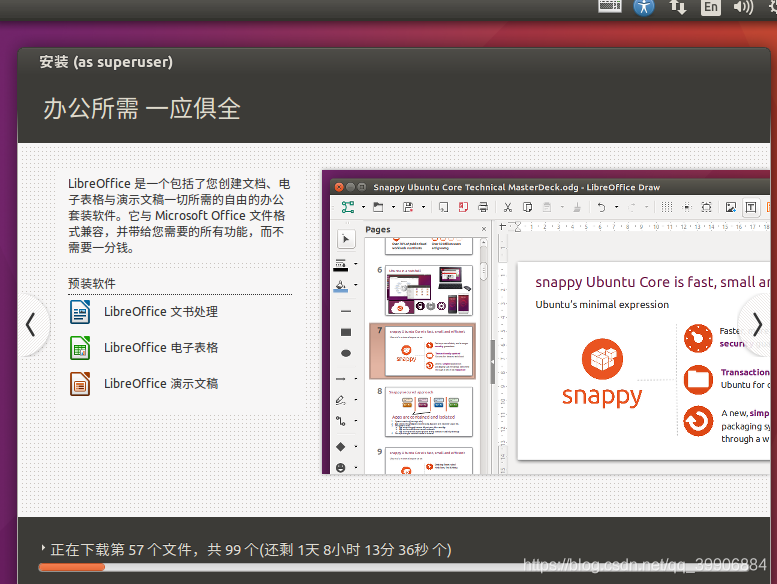
Task: Click the on-screen keyboard indicator icon
Action: pos(610,6)
